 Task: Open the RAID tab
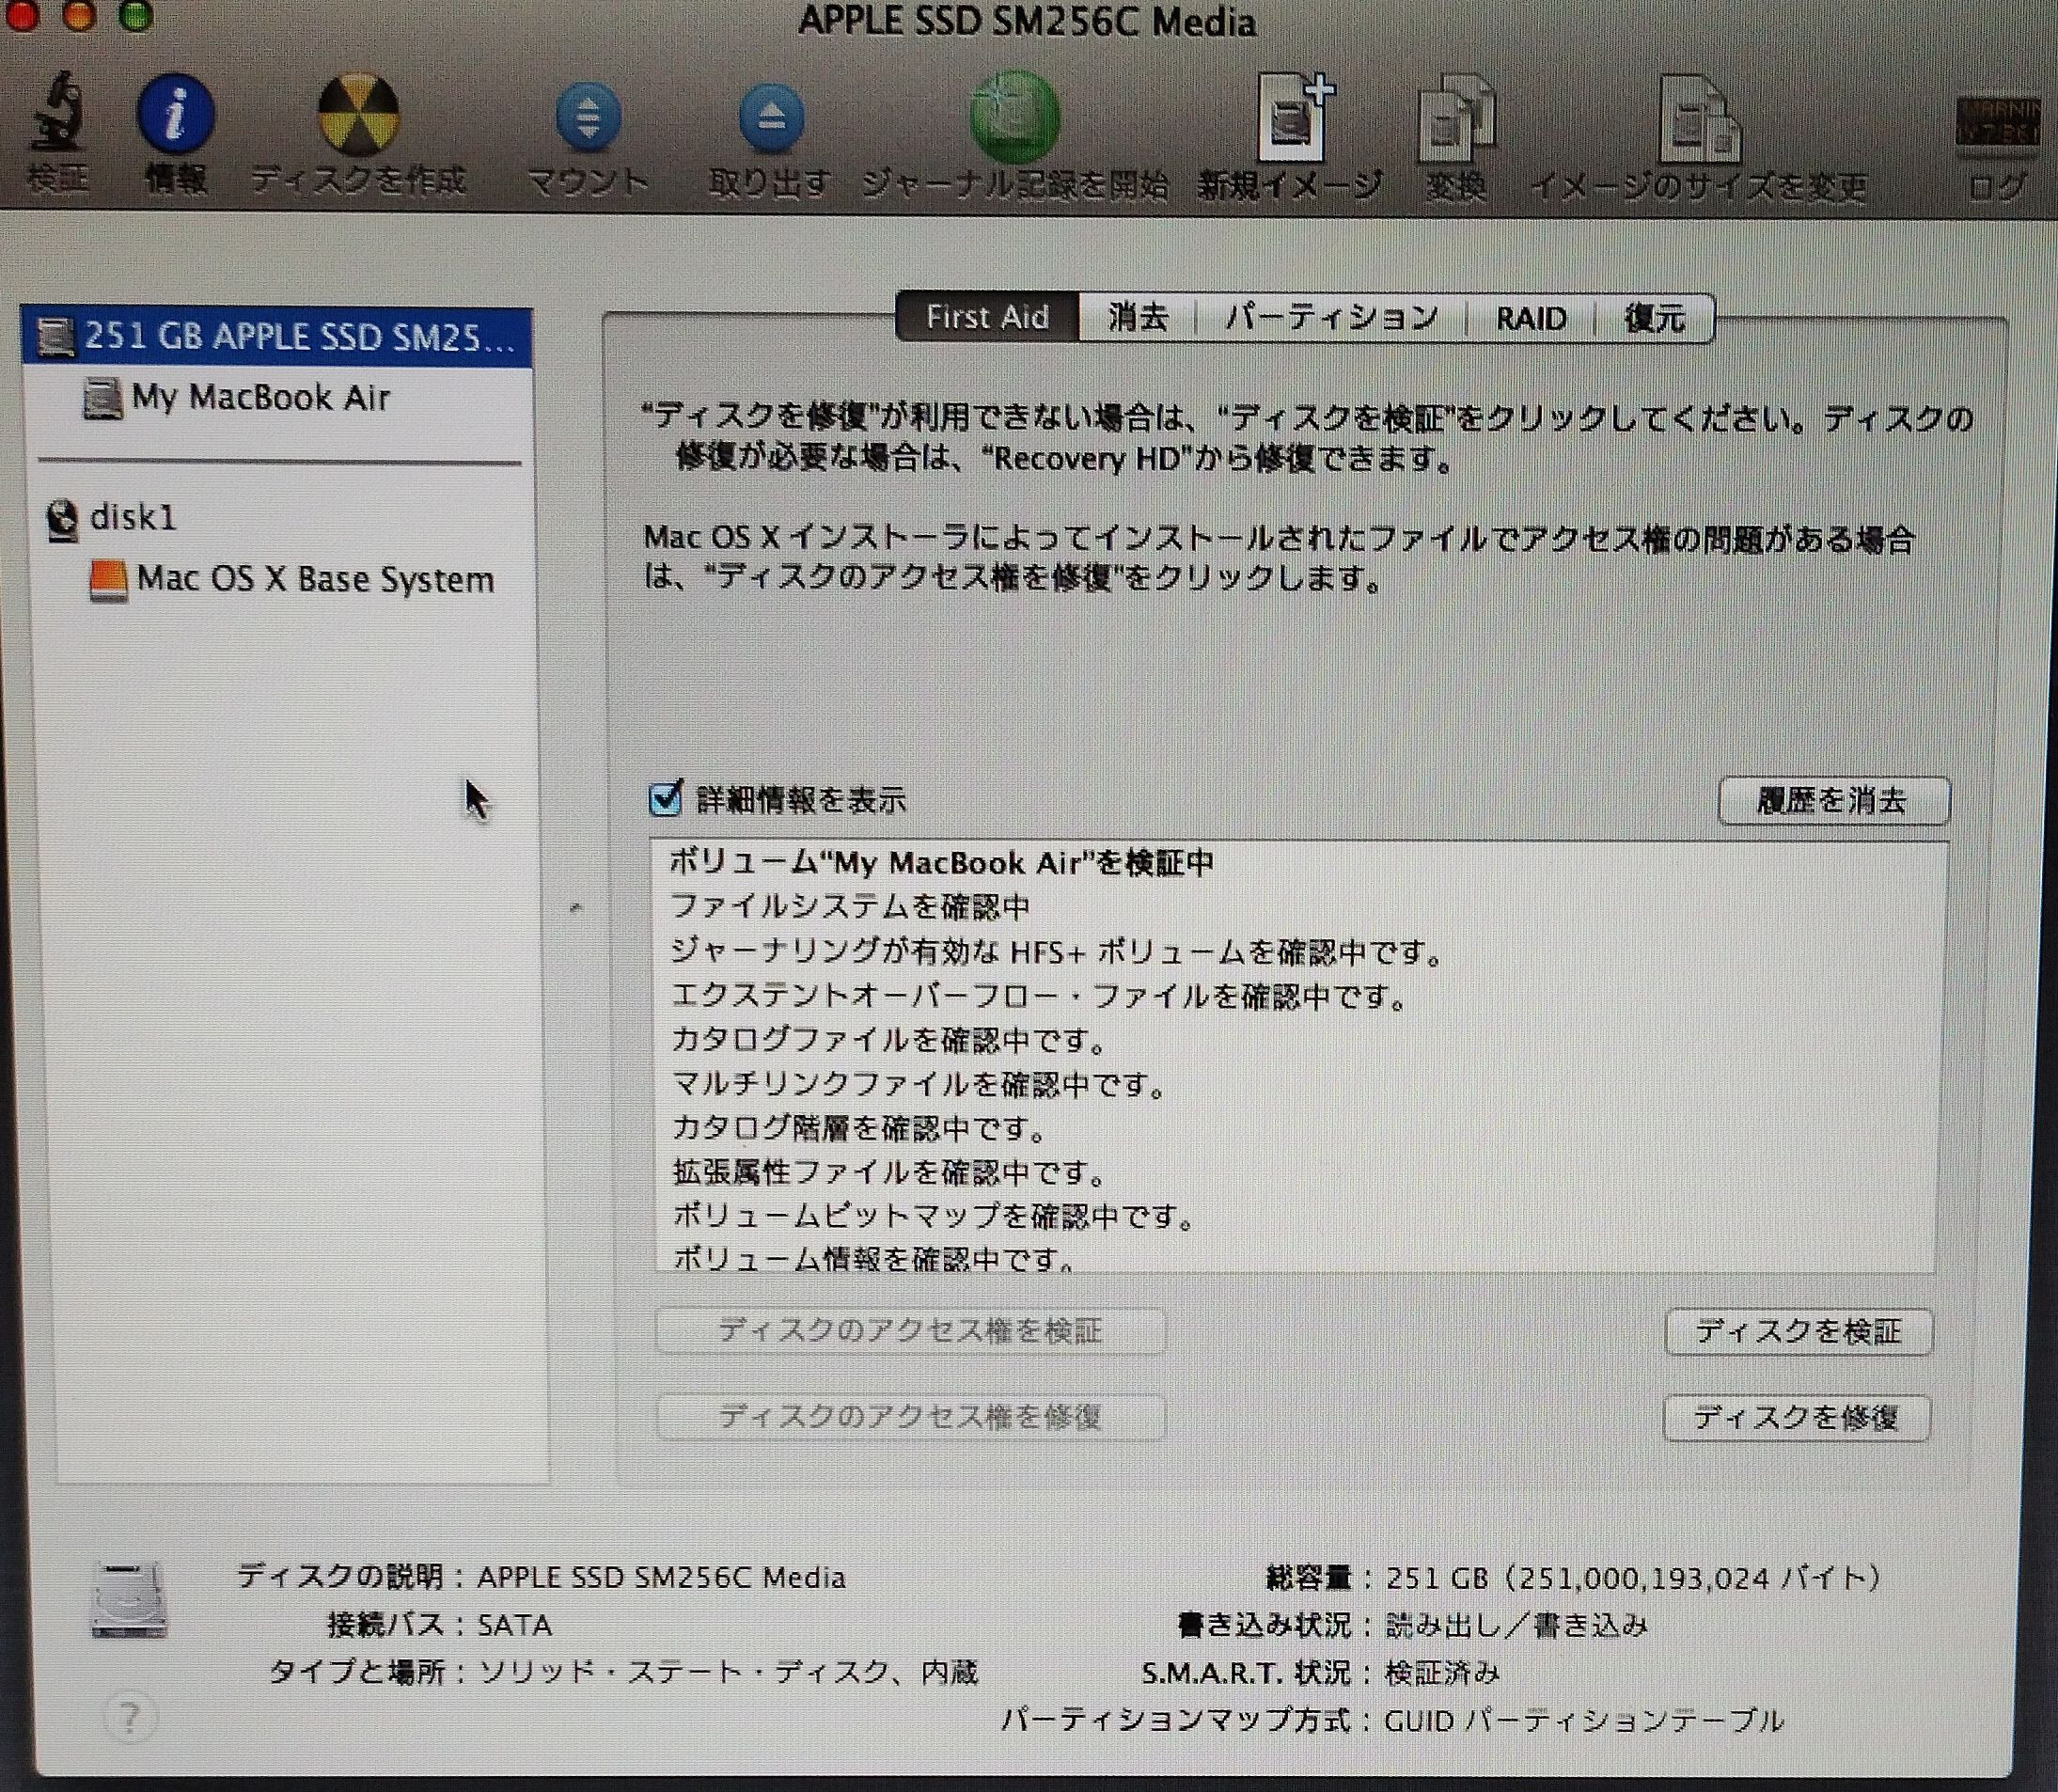(1530, 319)
